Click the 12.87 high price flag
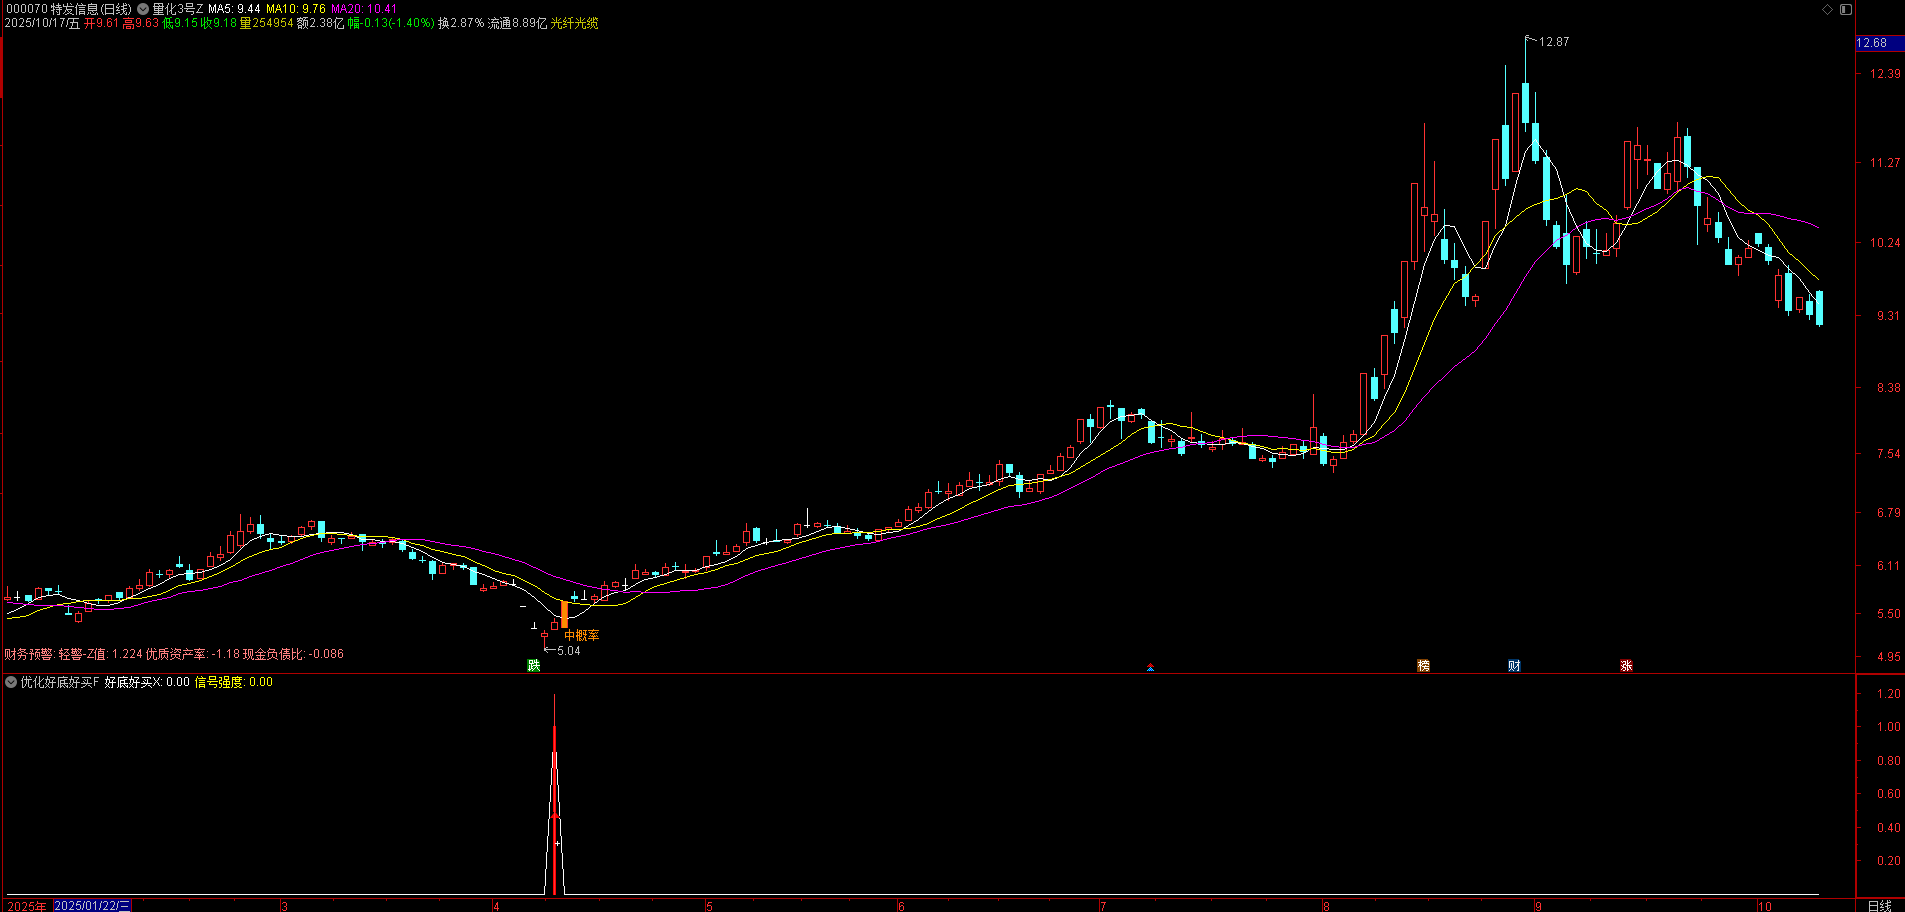 (x=1553, y=42)
